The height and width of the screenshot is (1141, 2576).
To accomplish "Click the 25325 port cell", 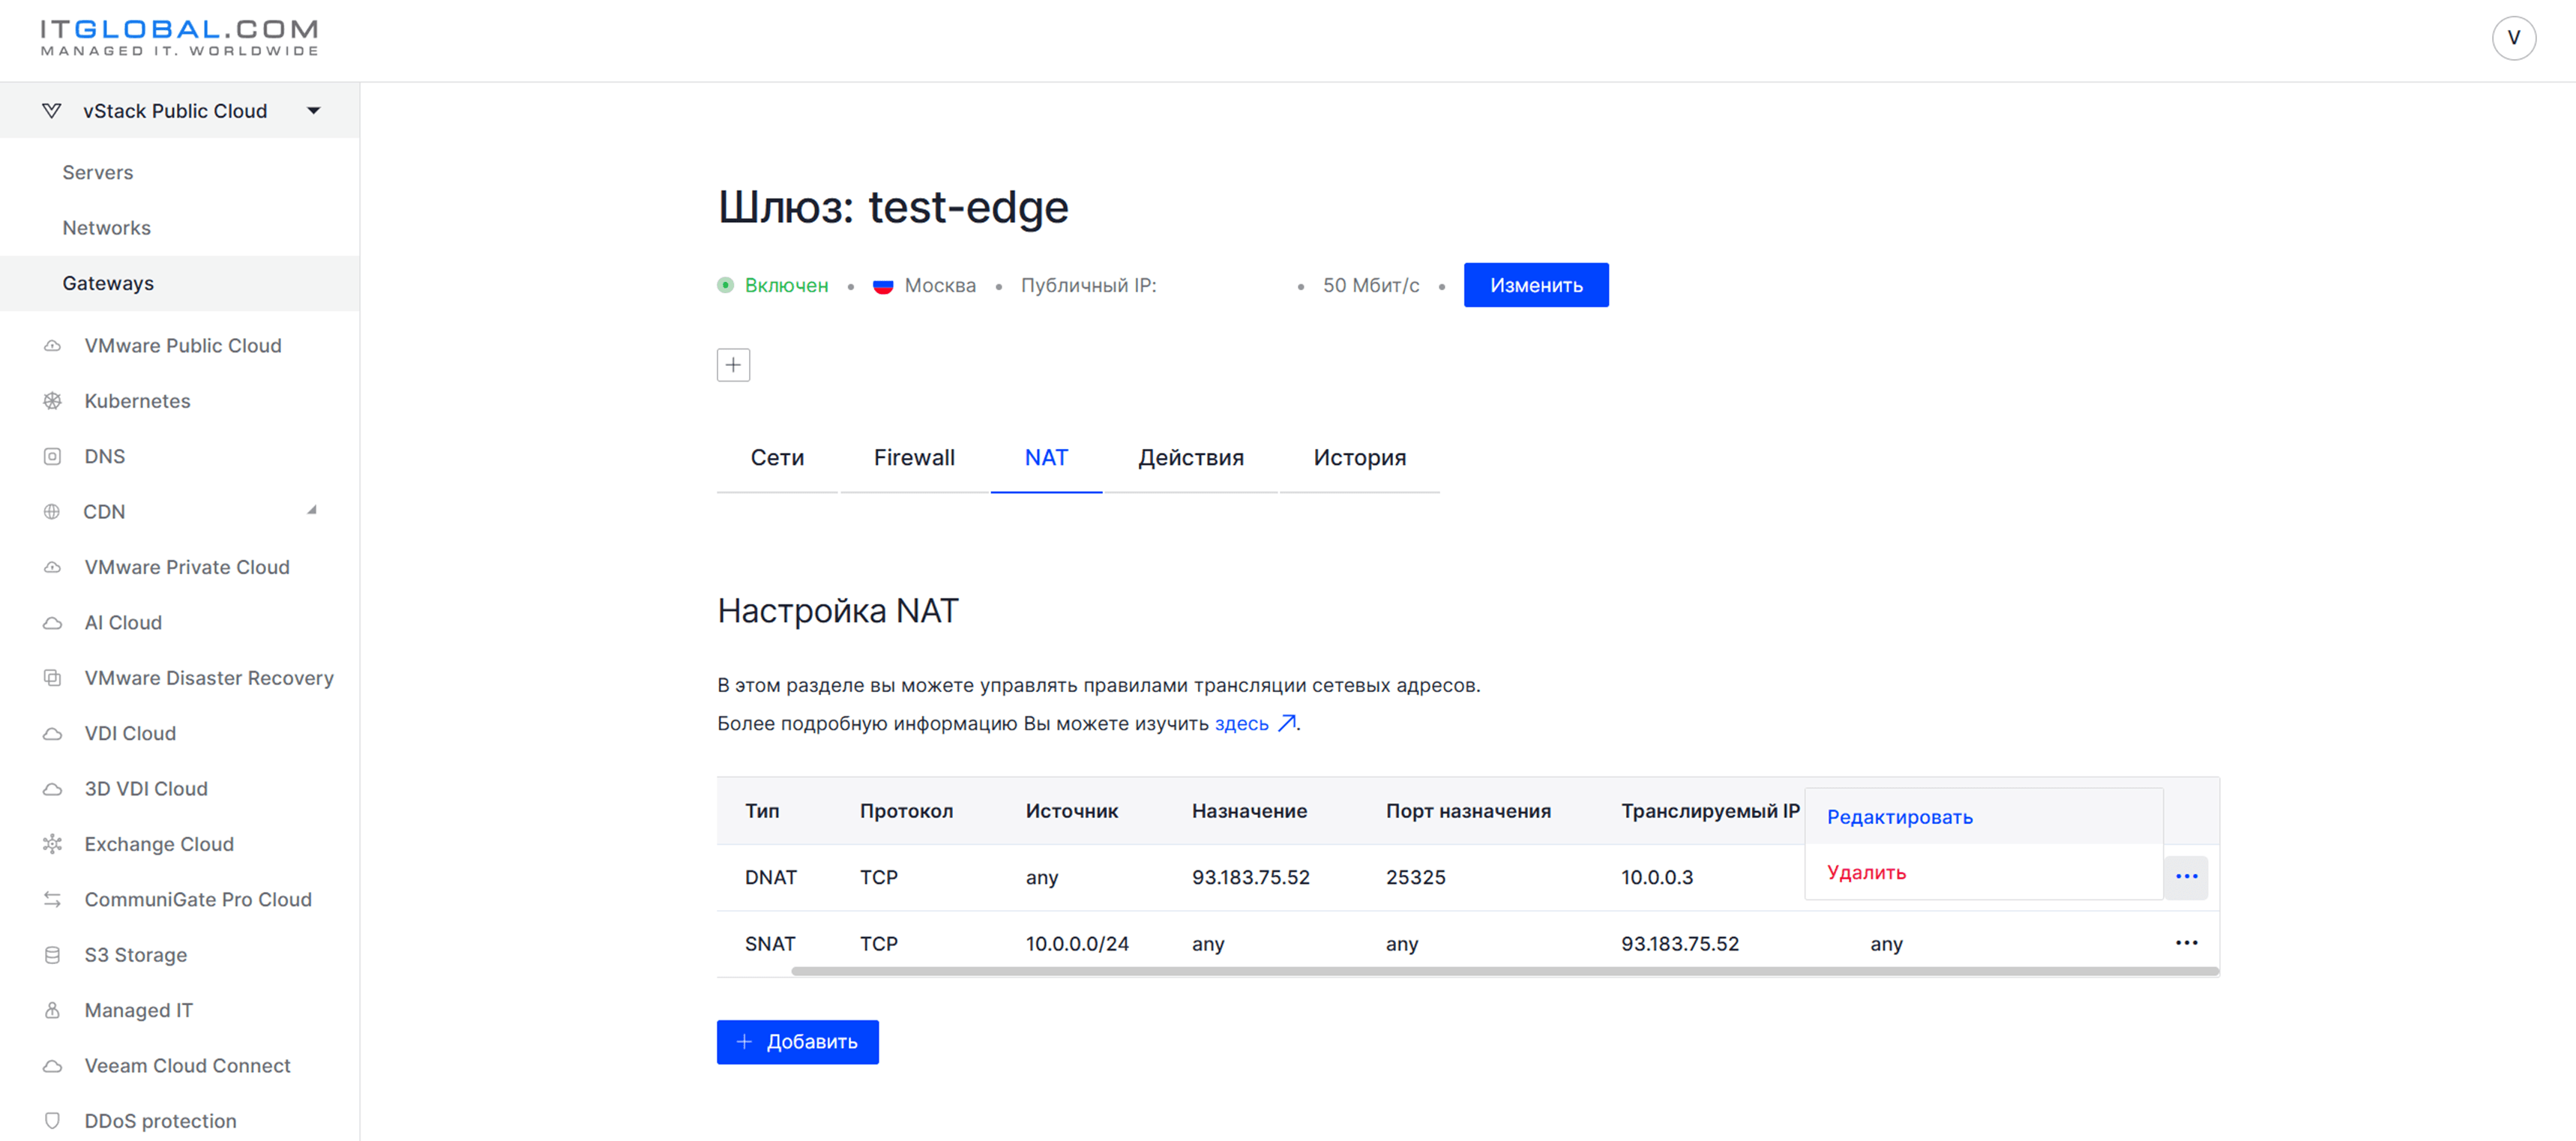I will tap(1415, 877).
